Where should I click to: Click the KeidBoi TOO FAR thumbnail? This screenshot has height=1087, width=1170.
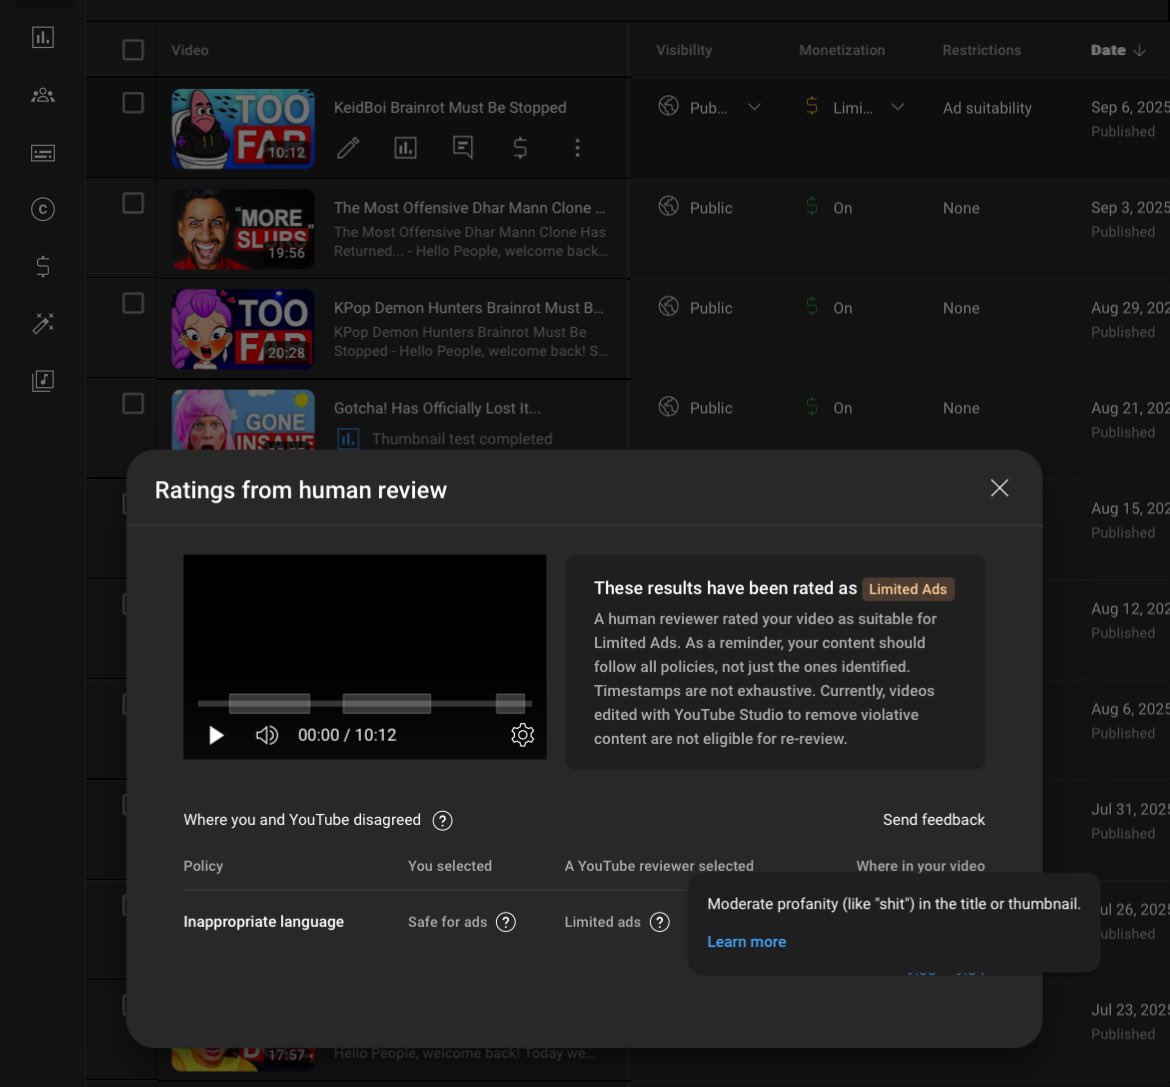[243, 128]
